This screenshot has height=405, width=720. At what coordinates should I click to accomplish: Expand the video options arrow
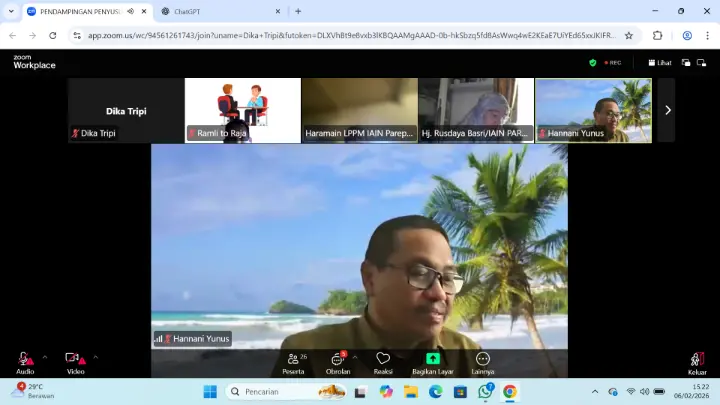click(x=95, y=356)
